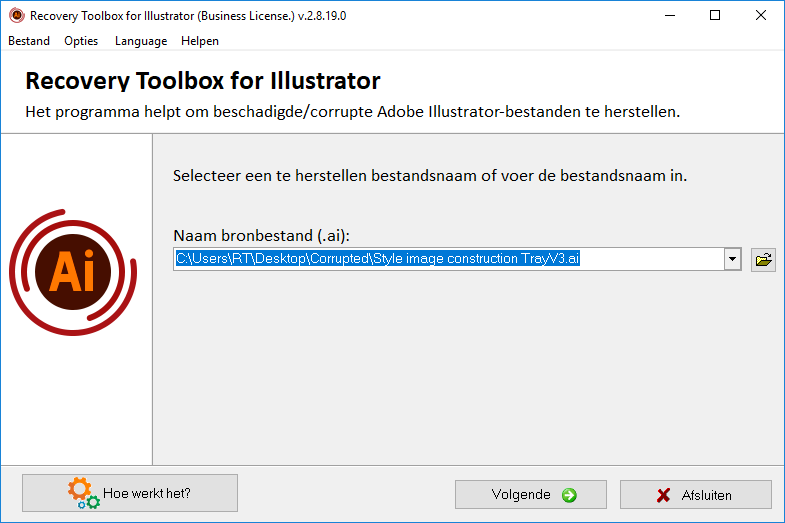Maximize the Recovery Toolbox window
The width and height of the screenshot is (785, 523).
[715, 16]
